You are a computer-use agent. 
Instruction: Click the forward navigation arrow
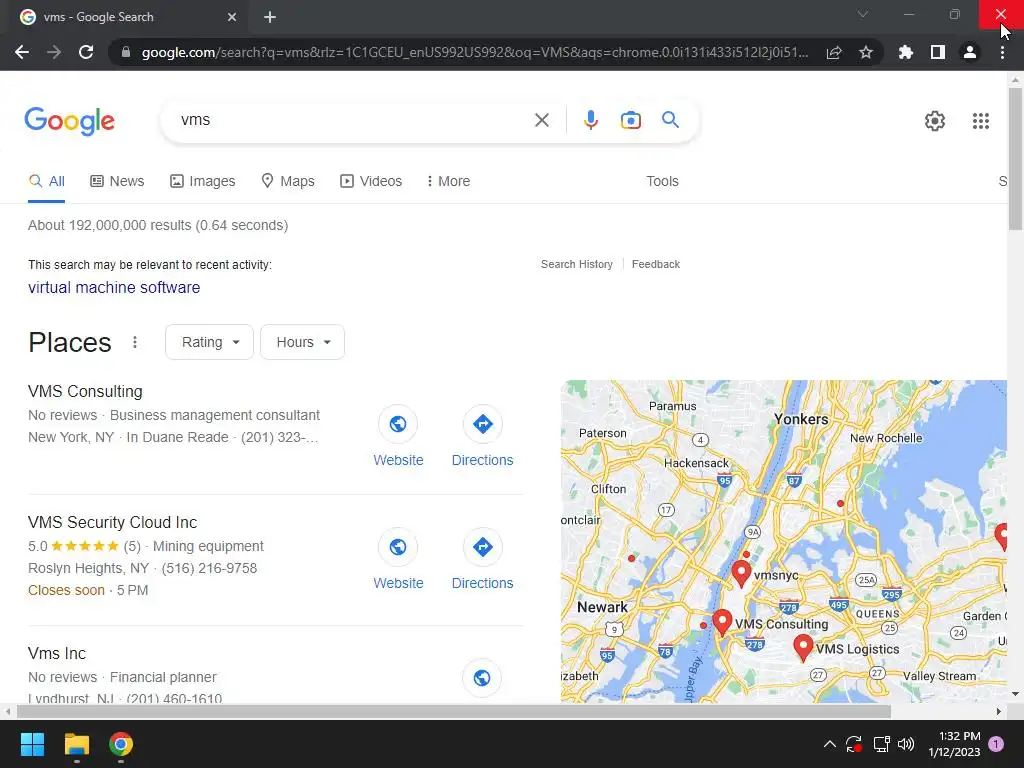[x=54, y=52]
